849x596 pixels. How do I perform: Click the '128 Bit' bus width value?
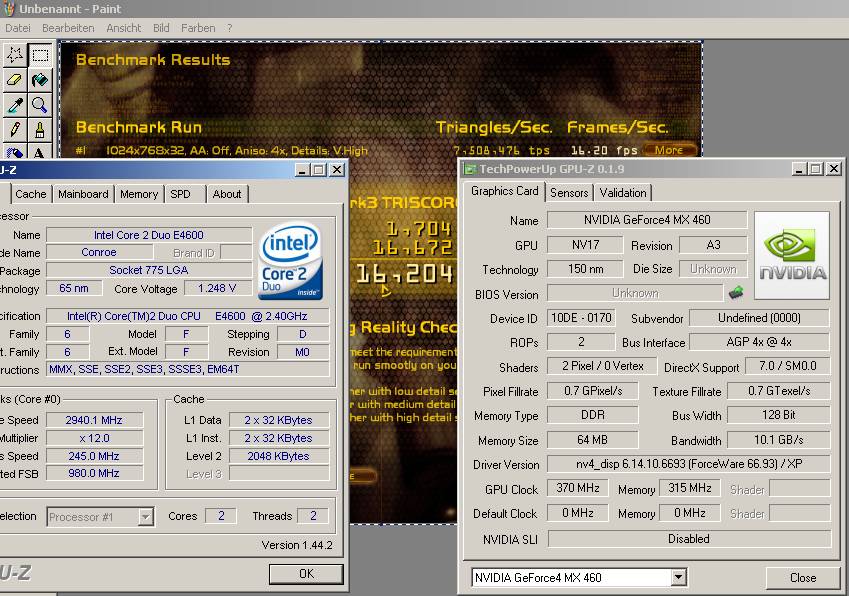click(779, 415)
